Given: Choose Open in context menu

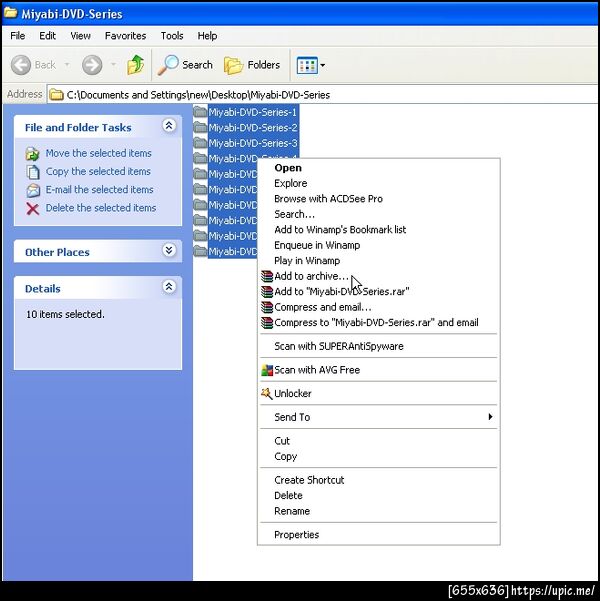Looking at the screenshot, I should click(378, 168).
